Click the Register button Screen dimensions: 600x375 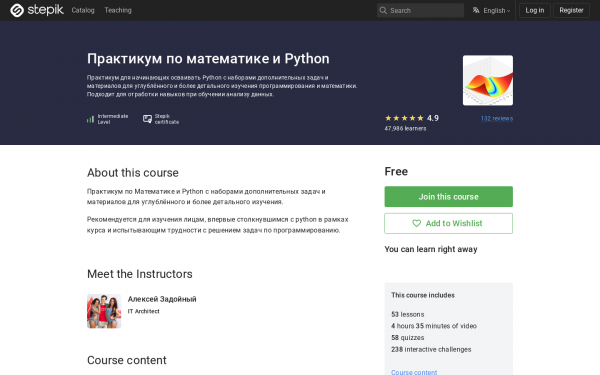tap(571, 10)
